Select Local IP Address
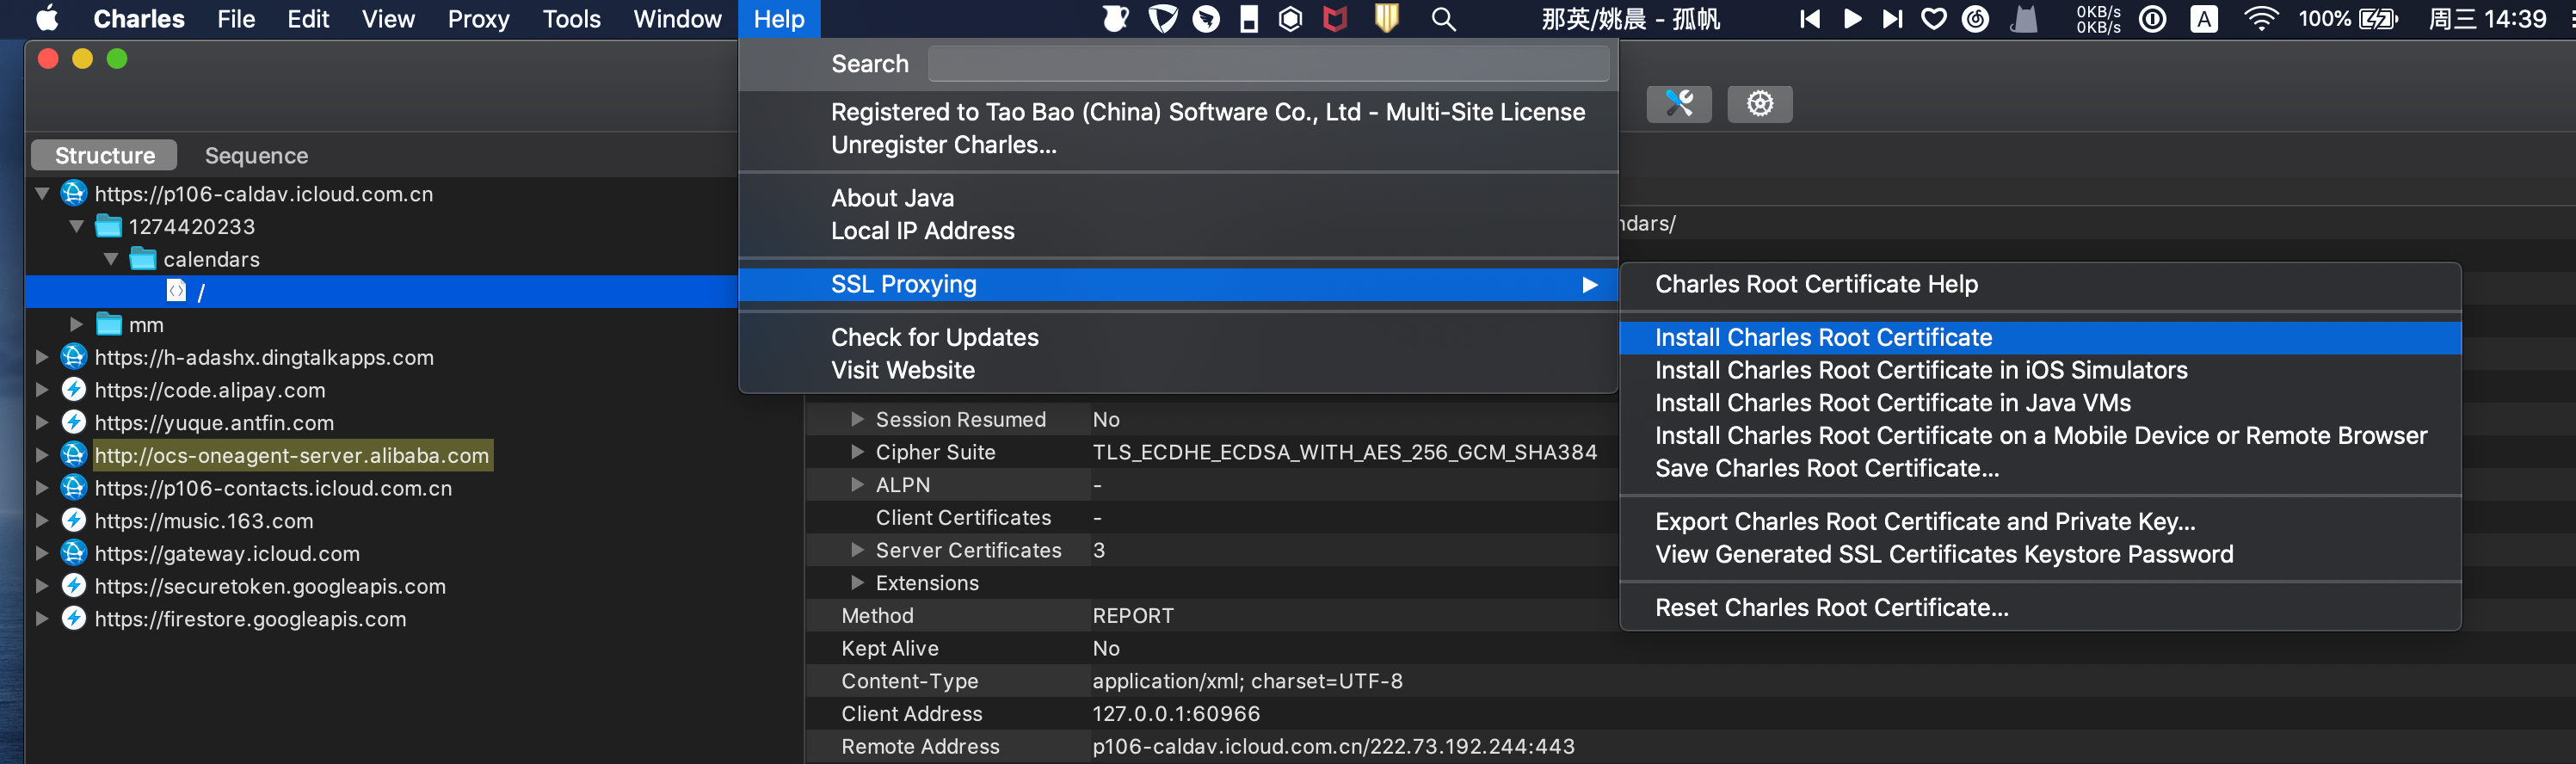The image size is (2576, 764). point(1178,231)
